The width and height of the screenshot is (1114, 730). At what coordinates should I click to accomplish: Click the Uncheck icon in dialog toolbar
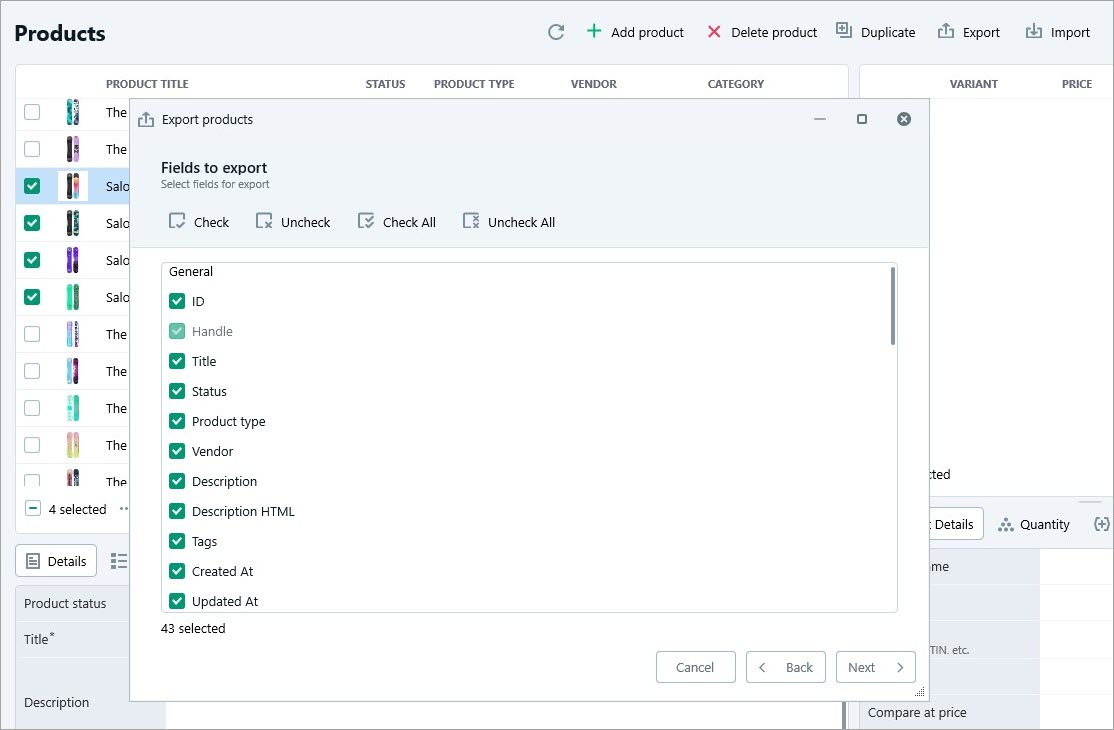264,222
